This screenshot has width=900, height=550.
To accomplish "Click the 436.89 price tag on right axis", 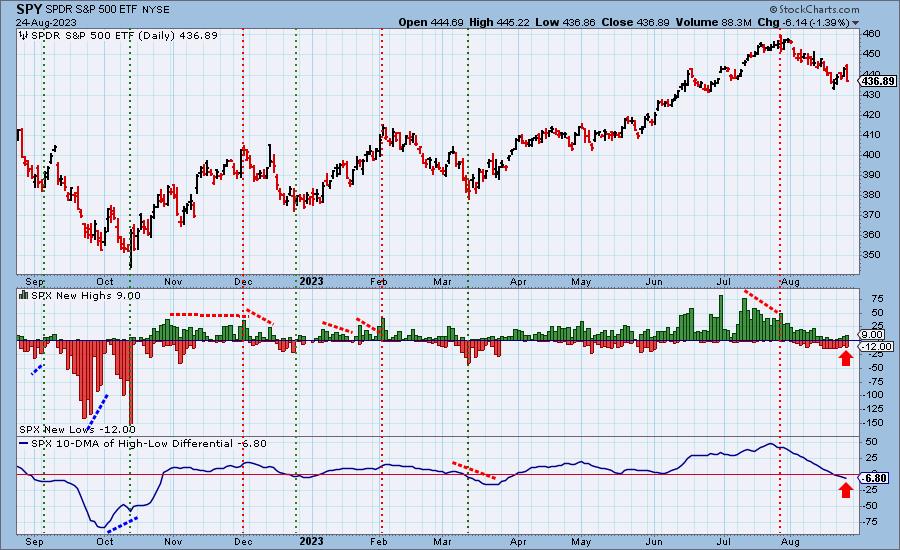I will [x=878, y=82].
